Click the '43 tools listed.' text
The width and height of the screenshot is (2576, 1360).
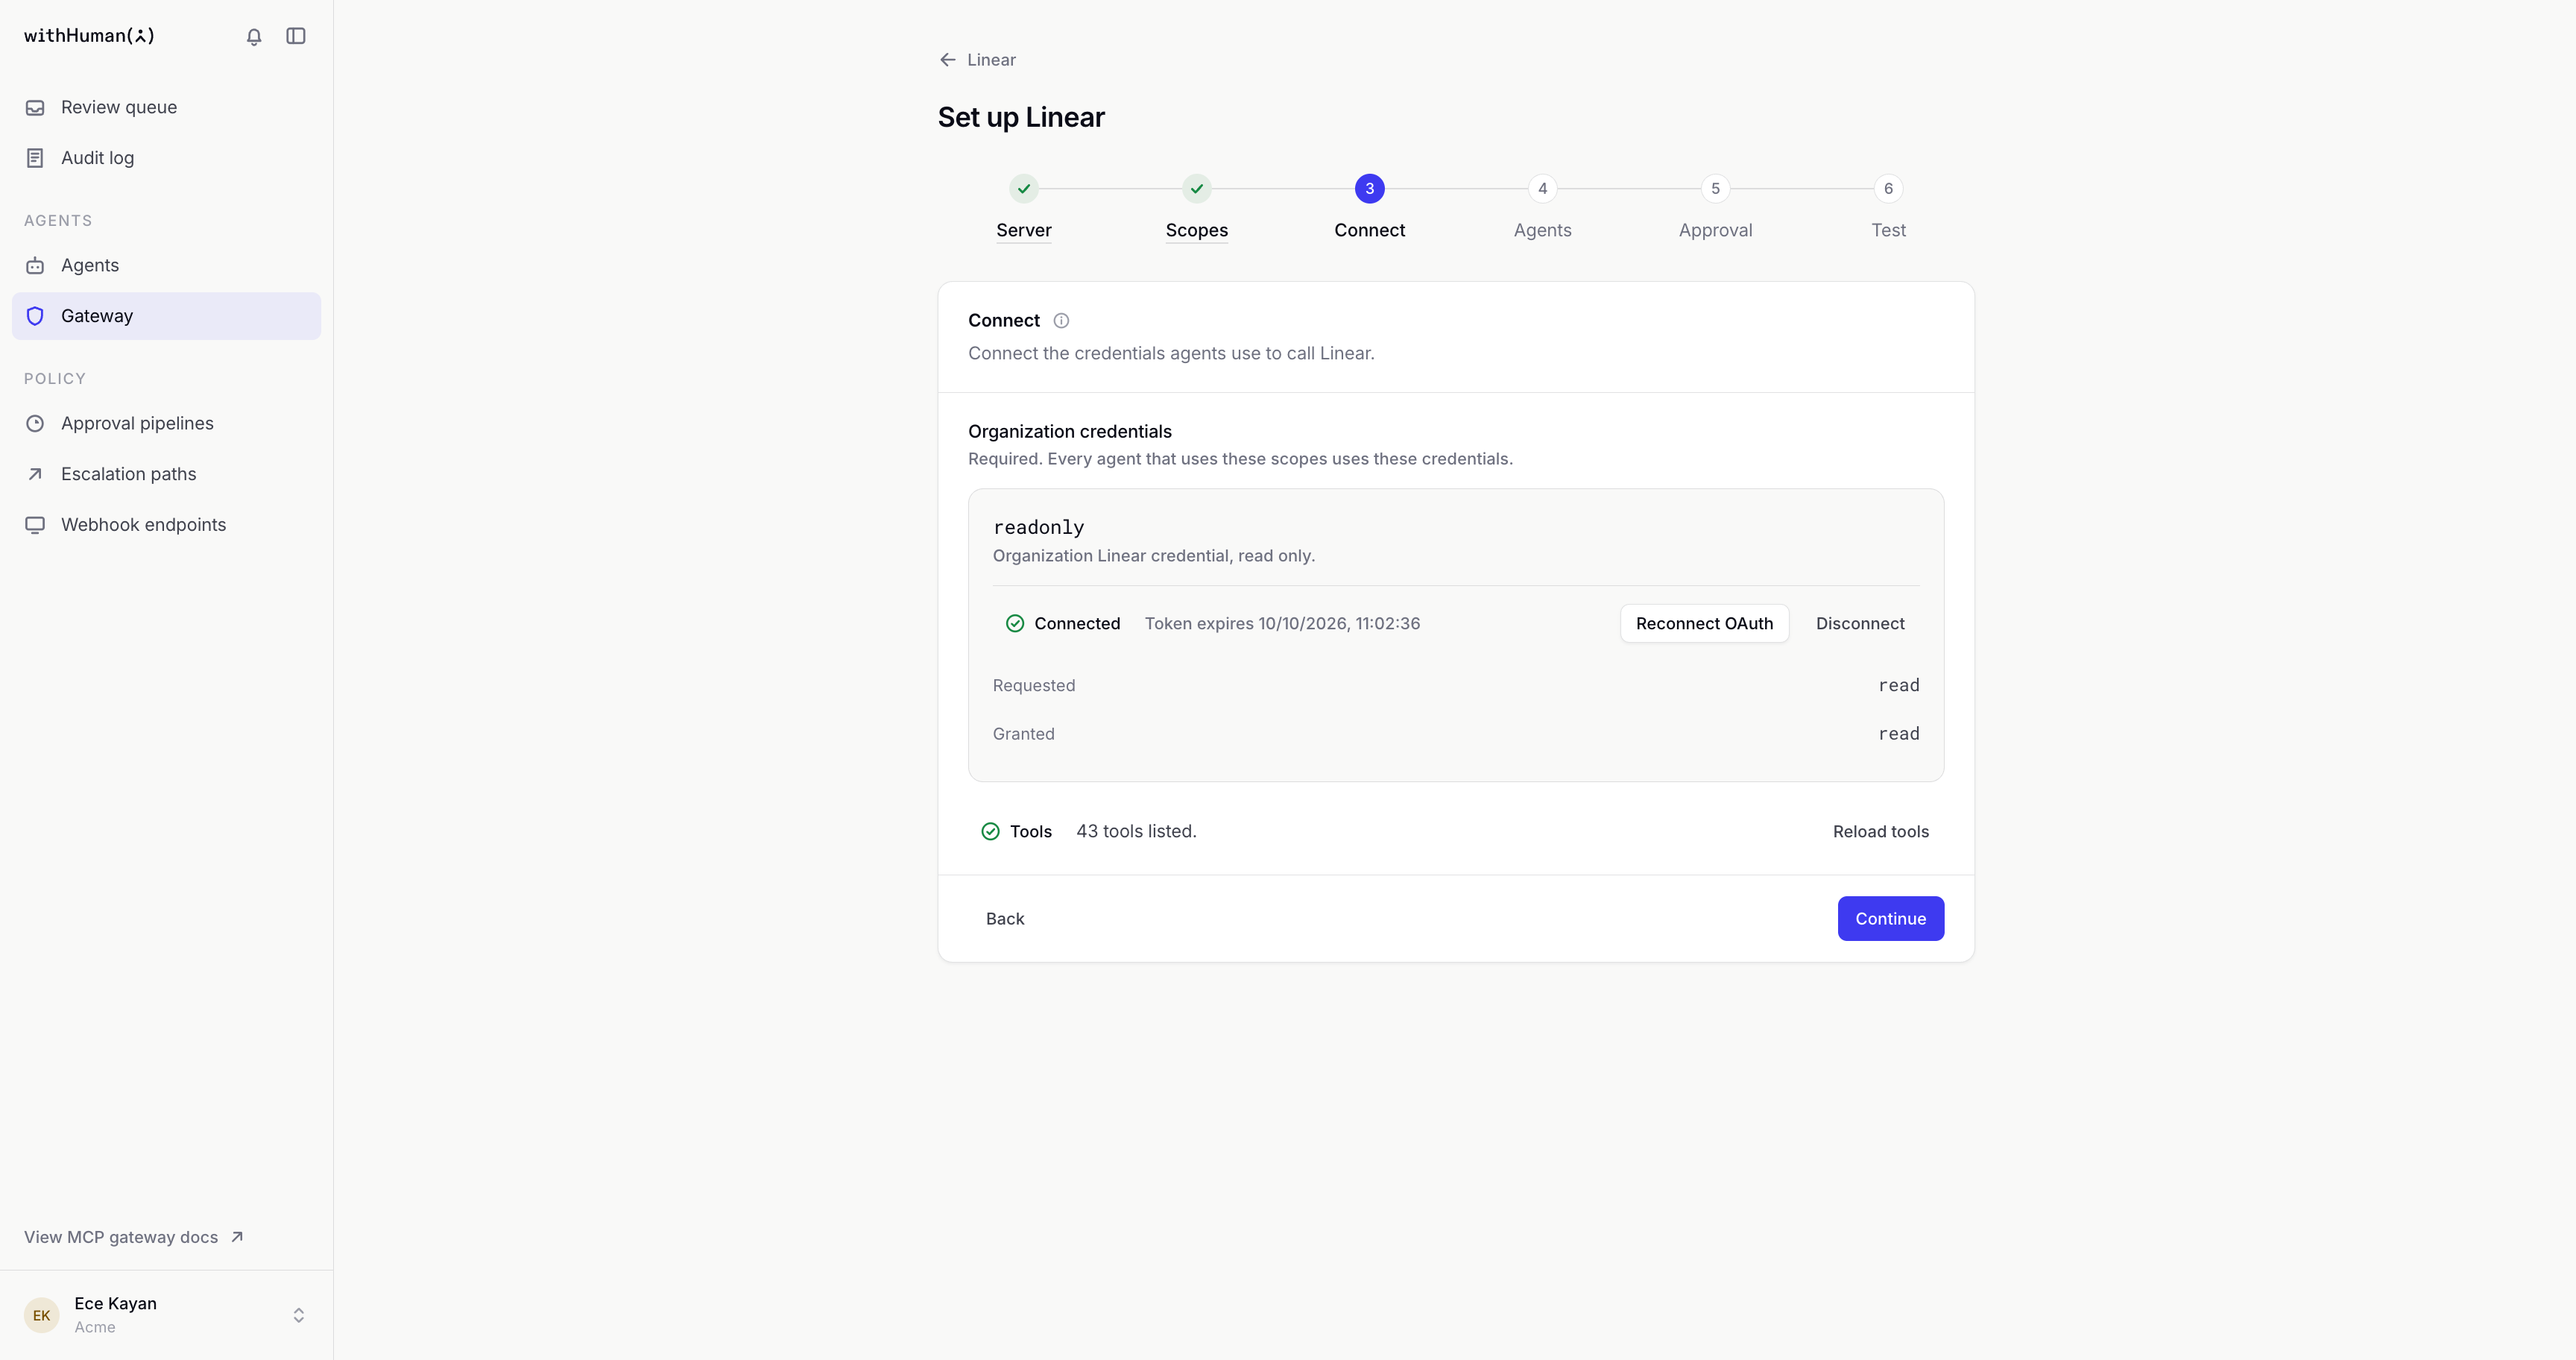pos(1136,832)
